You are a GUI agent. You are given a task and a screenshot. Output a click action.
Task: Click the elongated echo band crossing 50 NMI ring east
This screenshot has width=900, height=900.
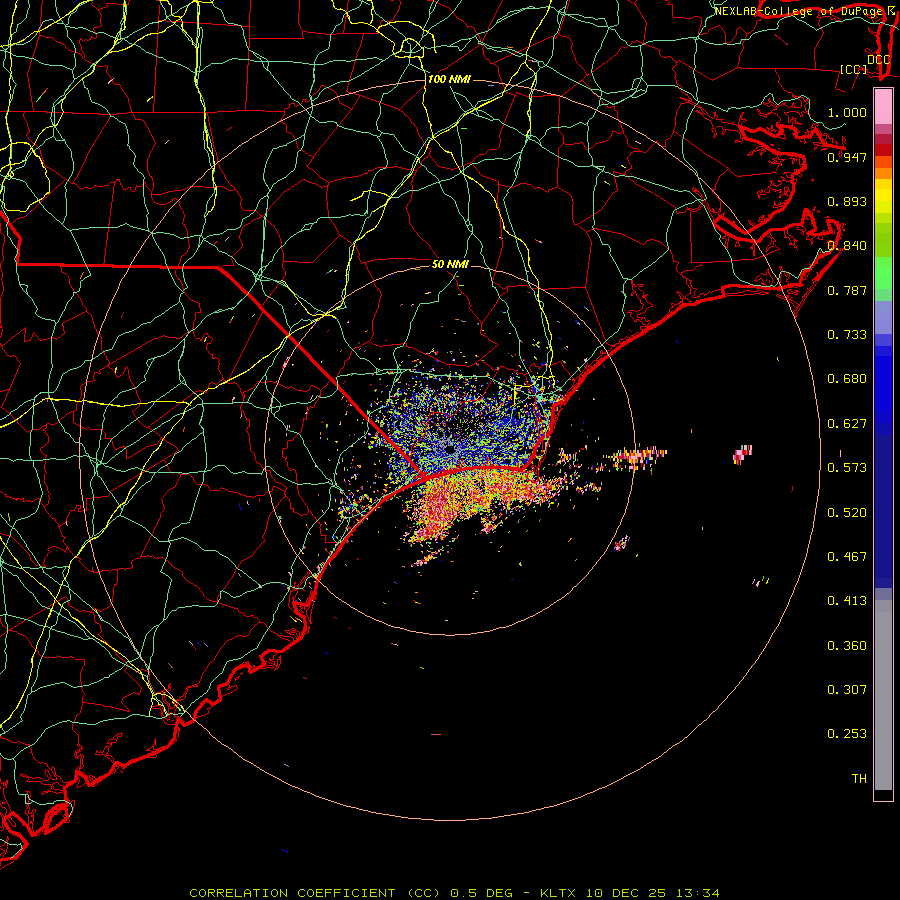(x=638, y=456)
